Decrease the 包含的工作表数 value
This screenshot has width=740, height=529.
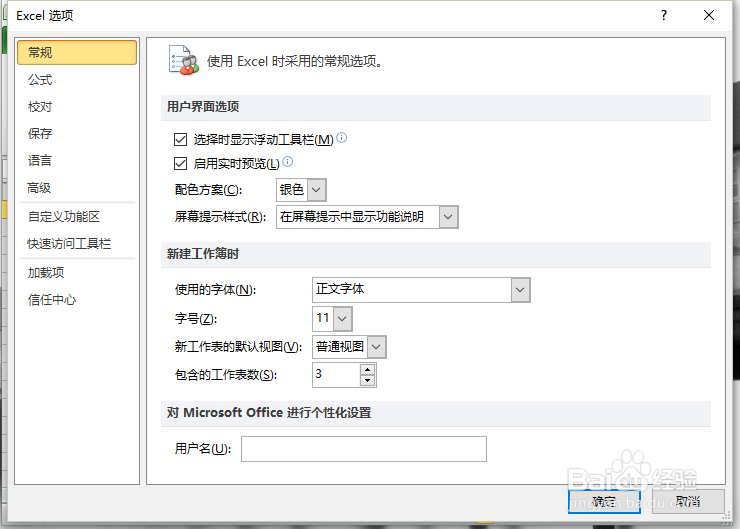tap(367, 380)
